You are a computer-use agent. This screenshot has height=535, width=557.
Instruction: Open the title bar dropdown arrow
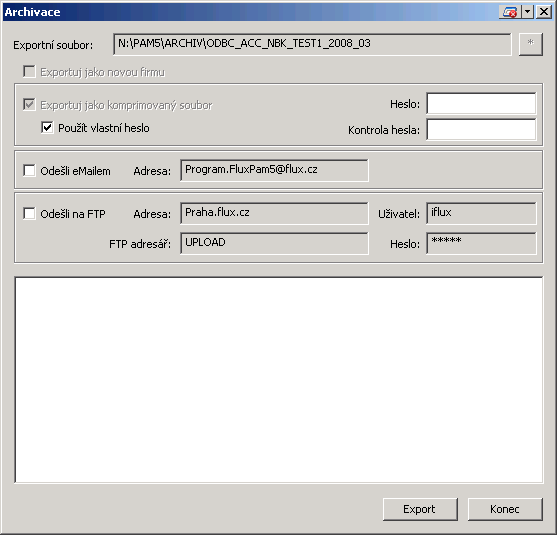coord(528,12)
